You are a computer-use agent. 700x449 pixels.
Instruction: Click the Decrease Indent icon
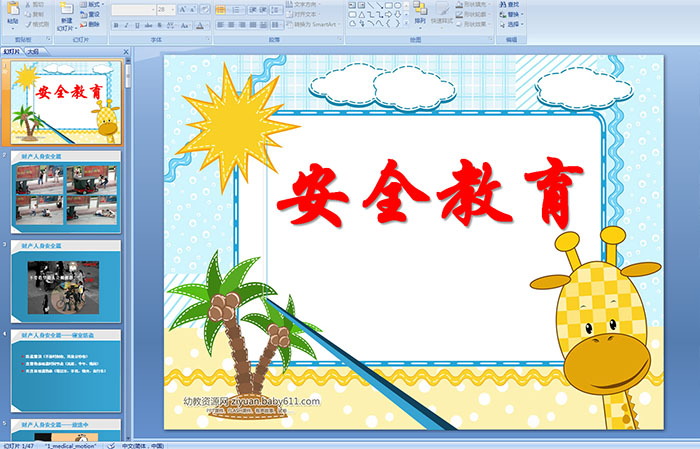pyautogui.click(x=253, y=9)
